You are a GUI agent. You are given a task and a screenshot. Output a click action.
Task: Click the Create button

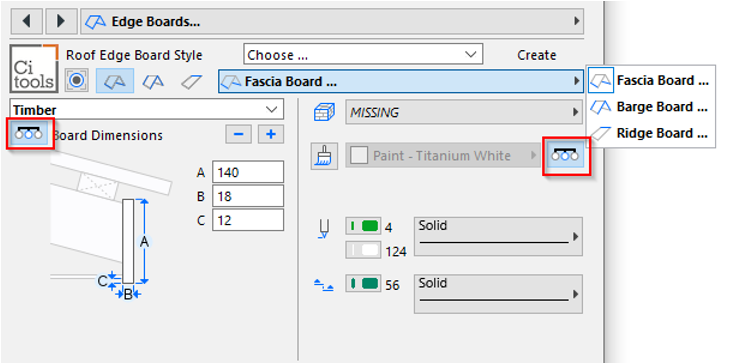[536, 55]
